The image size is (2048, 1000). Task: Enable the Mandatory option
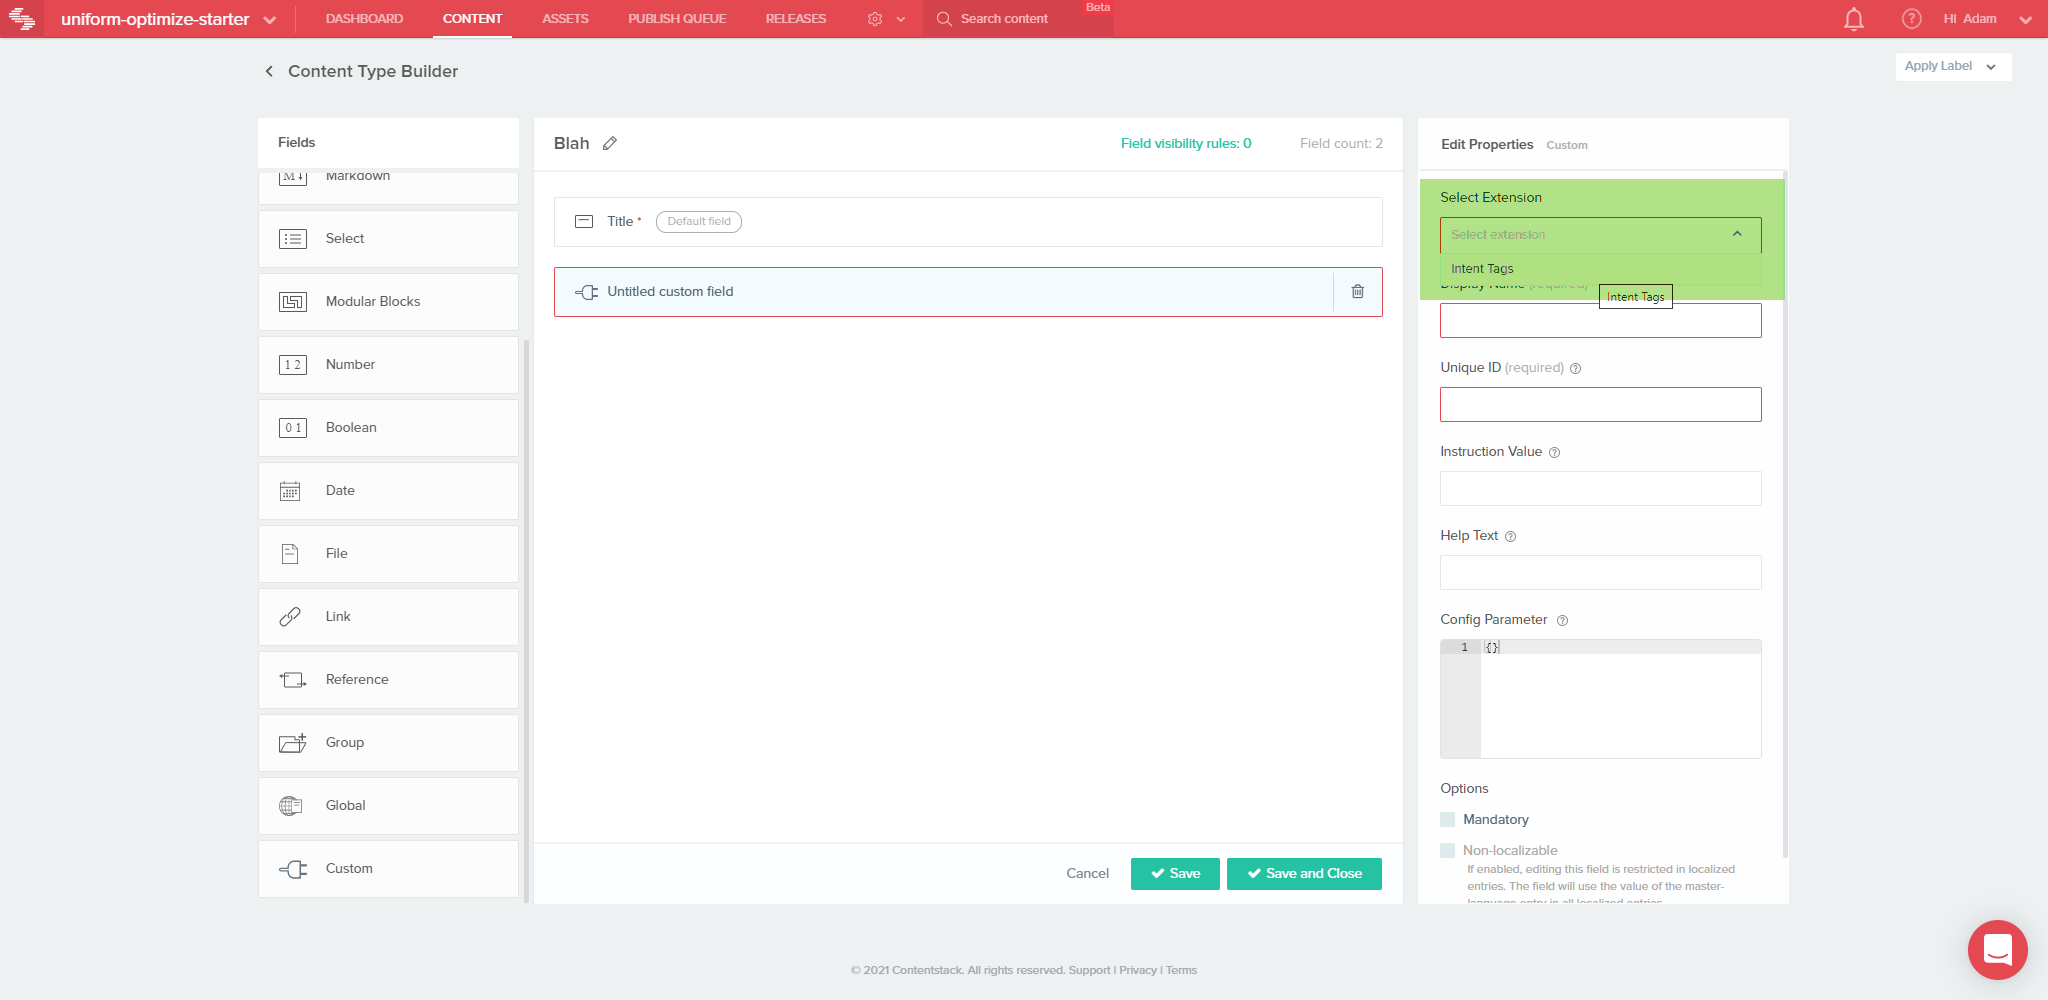1447,819
